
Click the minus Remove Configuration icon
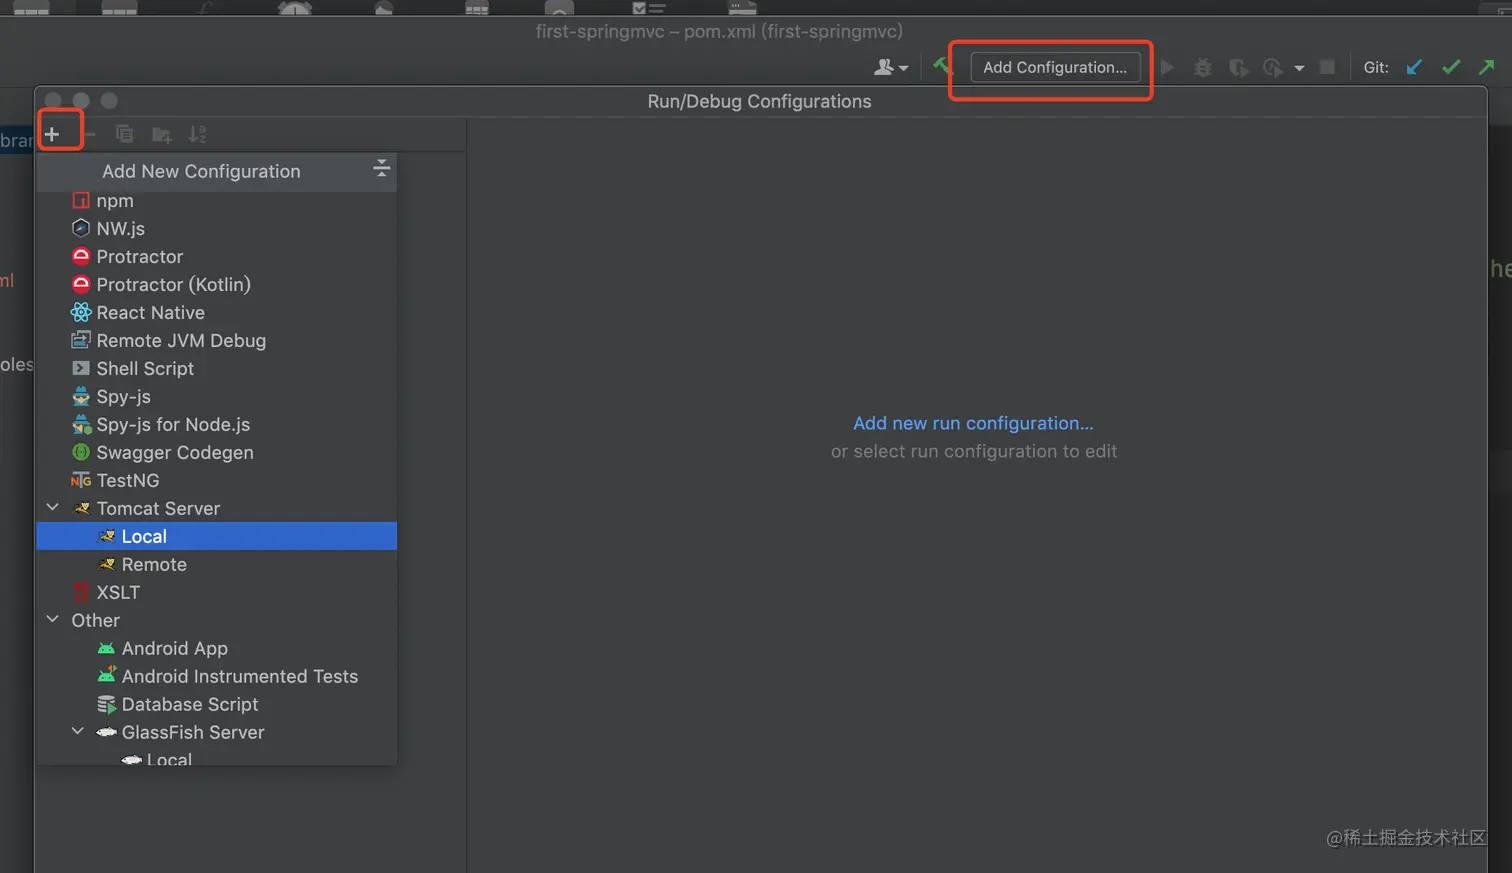(89, 134)
